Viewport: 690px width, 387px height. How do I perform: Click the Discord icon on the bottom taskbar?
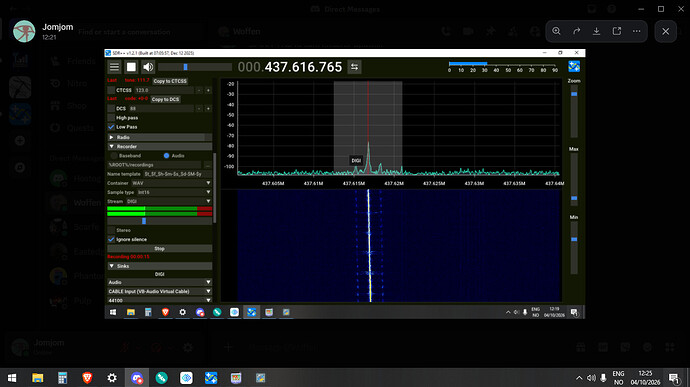point(137,378)
